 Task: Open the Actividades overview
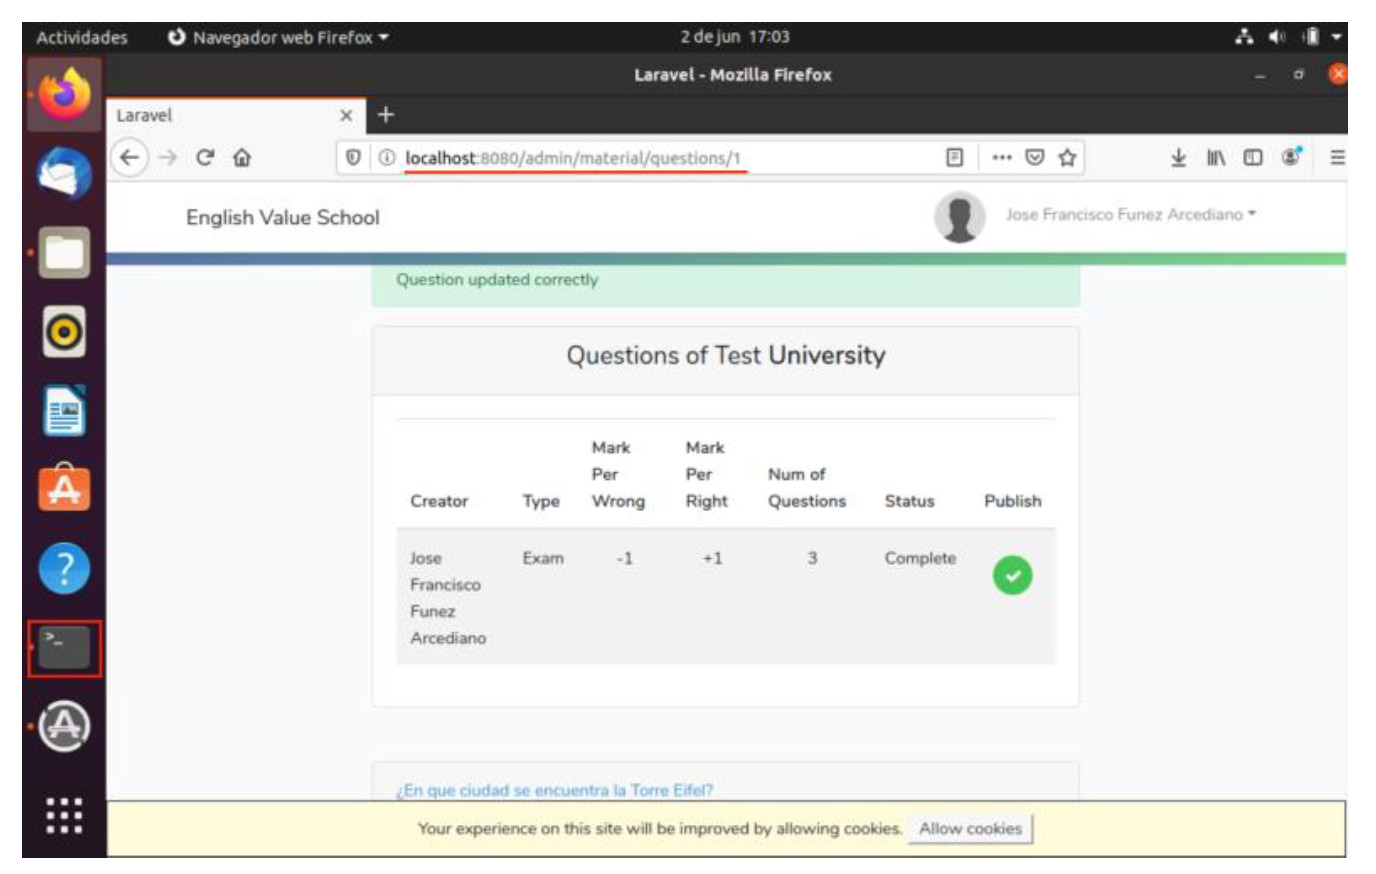82,38
